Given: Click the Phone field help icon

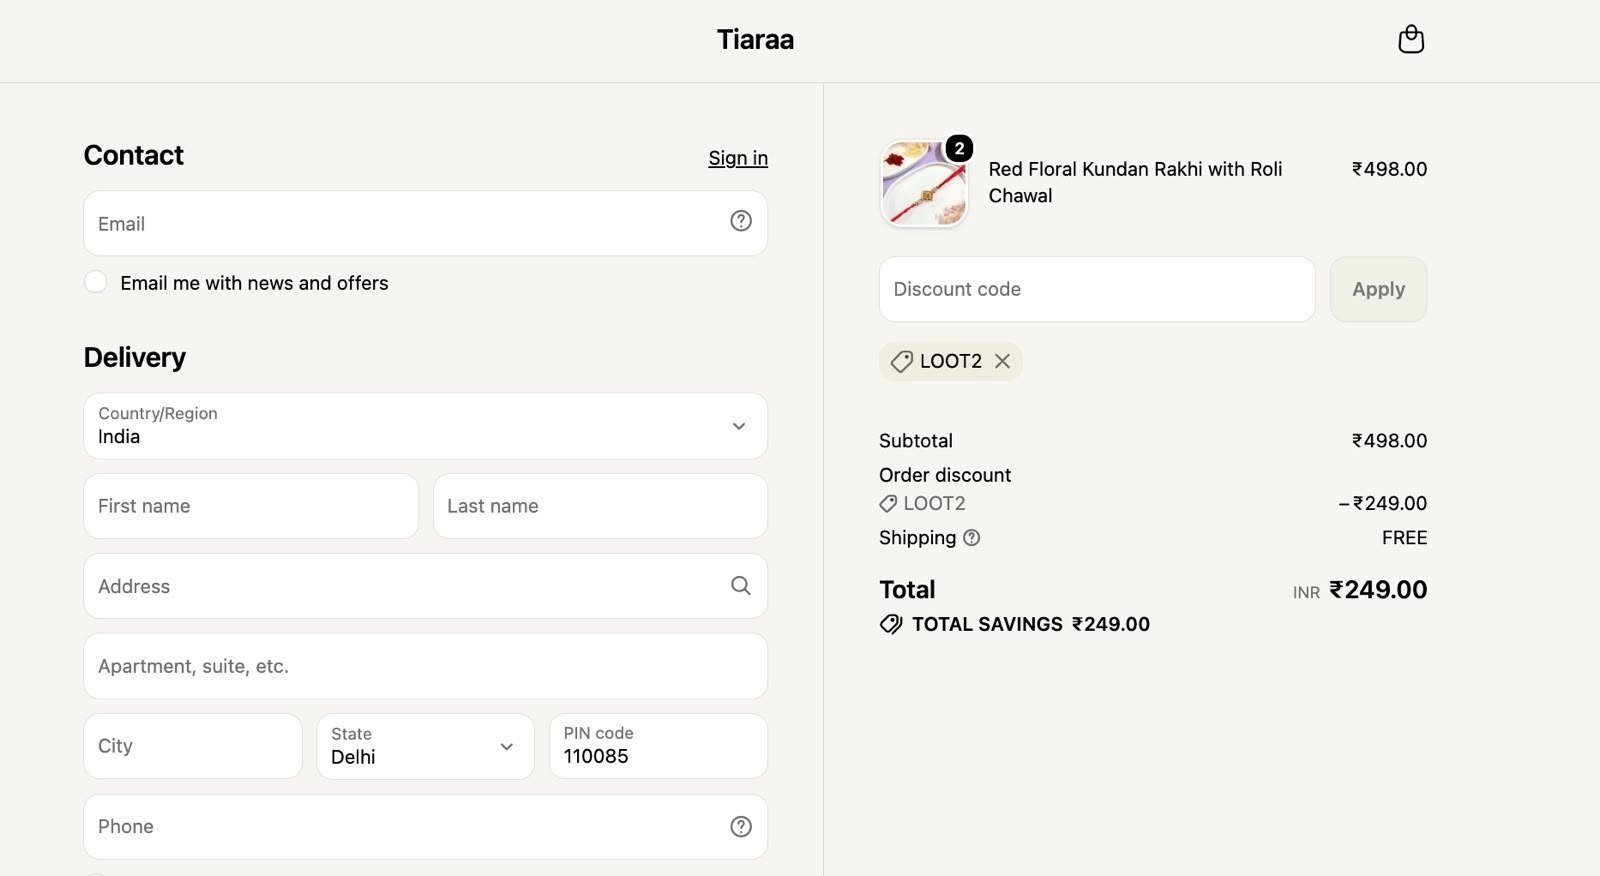Looking at the screenshot, I should 741,826.
